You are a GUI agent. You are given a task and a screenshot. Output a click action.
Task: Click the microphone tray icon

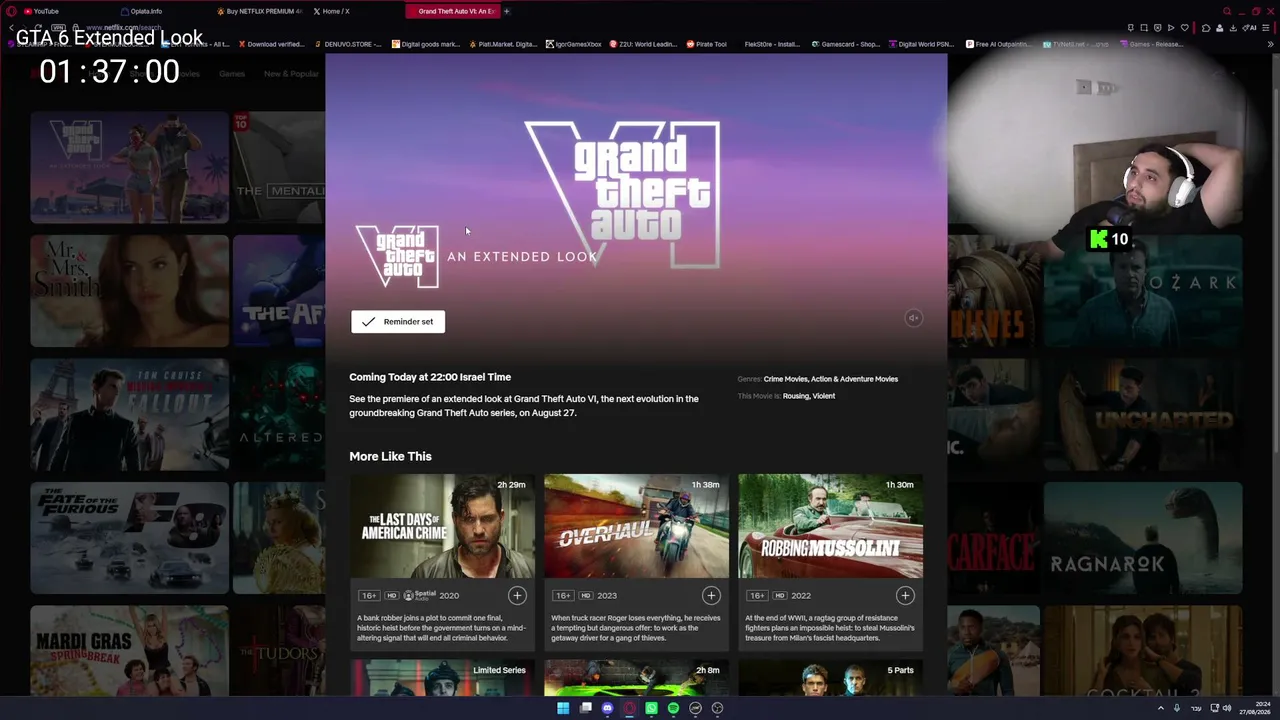tap(1179, 708)
